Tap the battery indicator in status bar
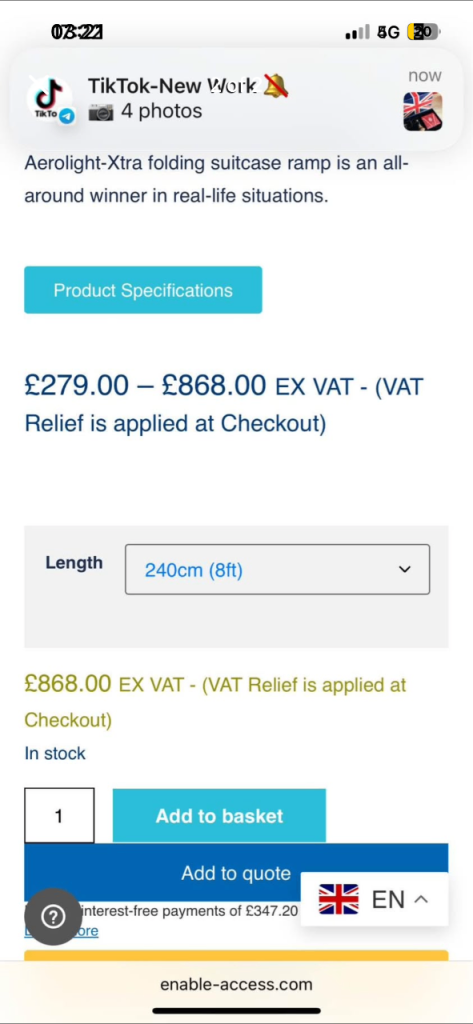 pyautogui.click(x=423, y=31)
